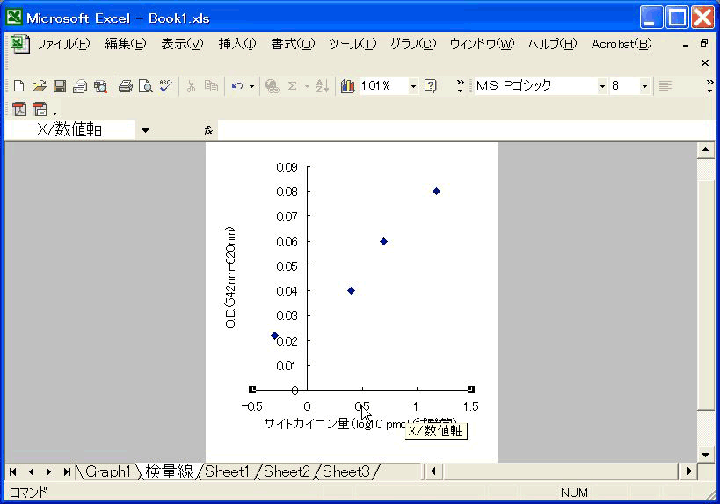
Task: Open the ファイル (File) menu
Action: (x=63, y=44)
